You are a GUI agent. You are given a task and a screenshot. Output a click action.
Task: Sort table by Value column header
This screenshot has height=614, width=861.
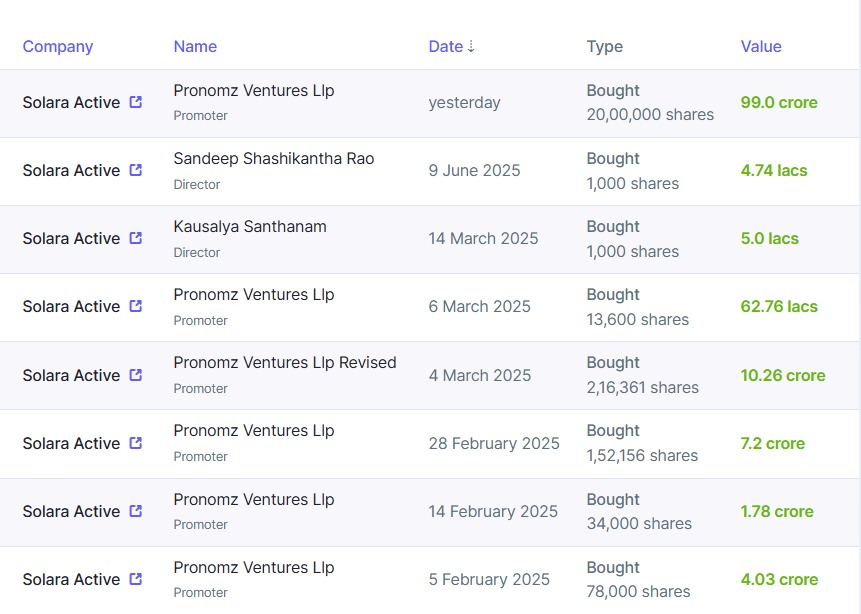tap(761, 47)
